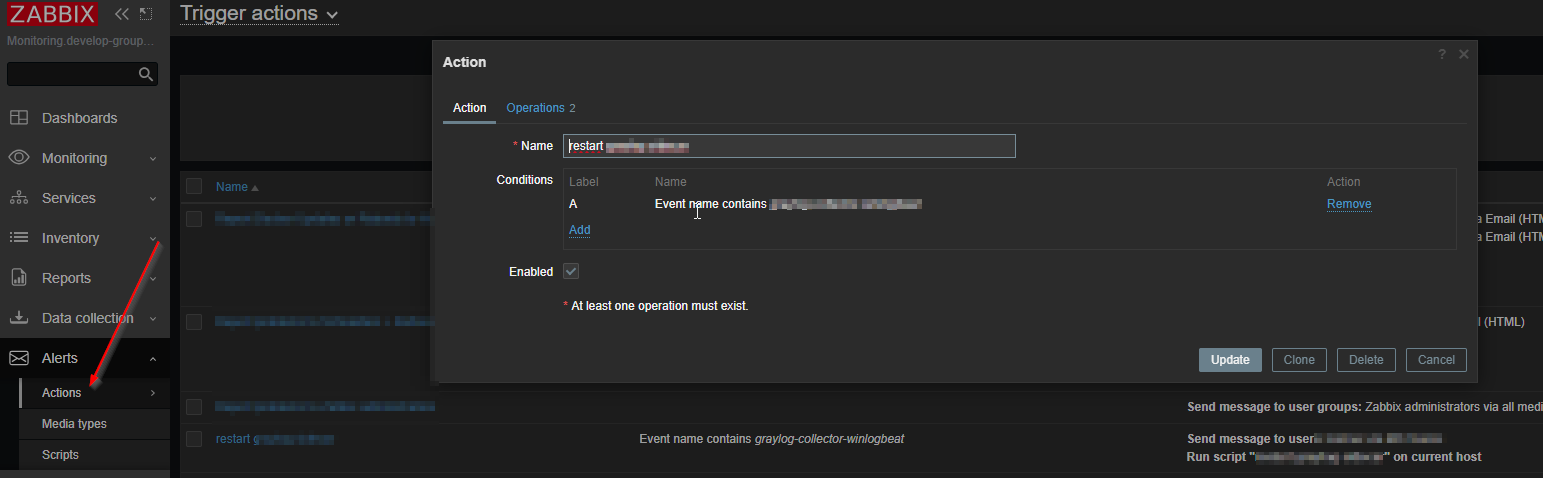The width and height of the screenshot is (1543, 478).
Task: Collapse the Alerts menu section
Action: coord(152,358)
